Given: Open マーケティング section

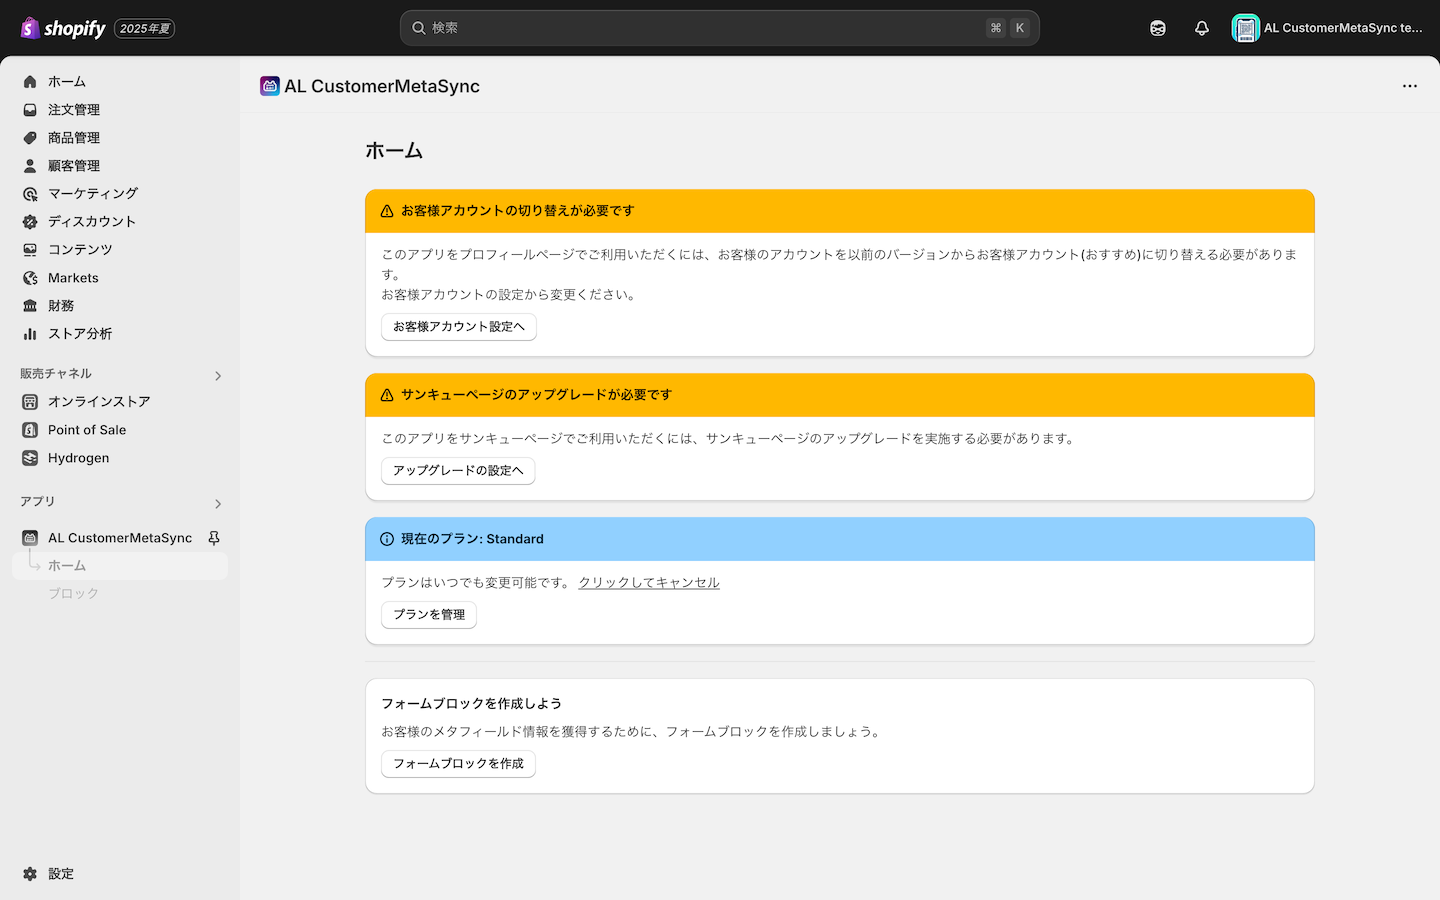Looking at the screenshot, I should 120,194.
